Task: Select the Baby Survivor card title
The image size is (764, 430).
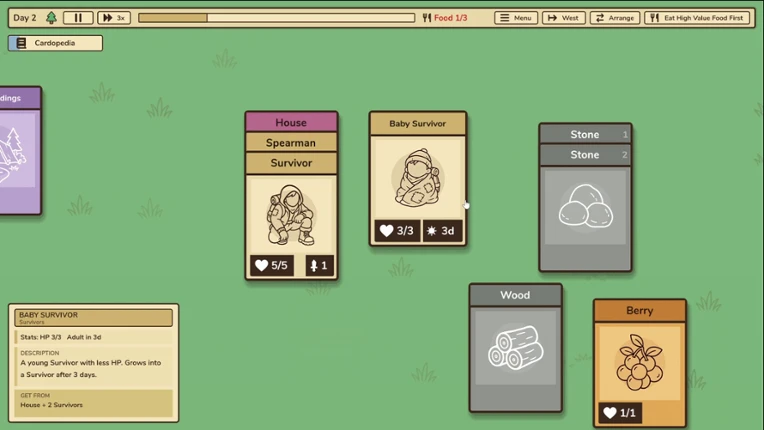Action: tap(418, 124)
